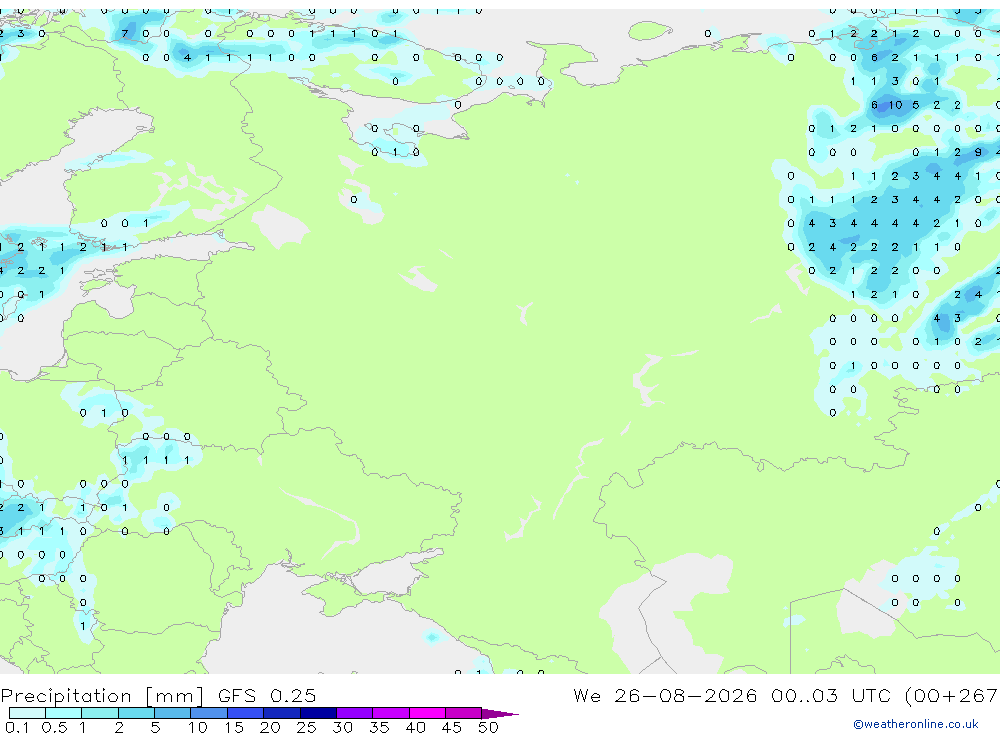The image size is (1000, 733).
Task: Click the '10' precipitation value on map
Action: (x=895, y=105)
